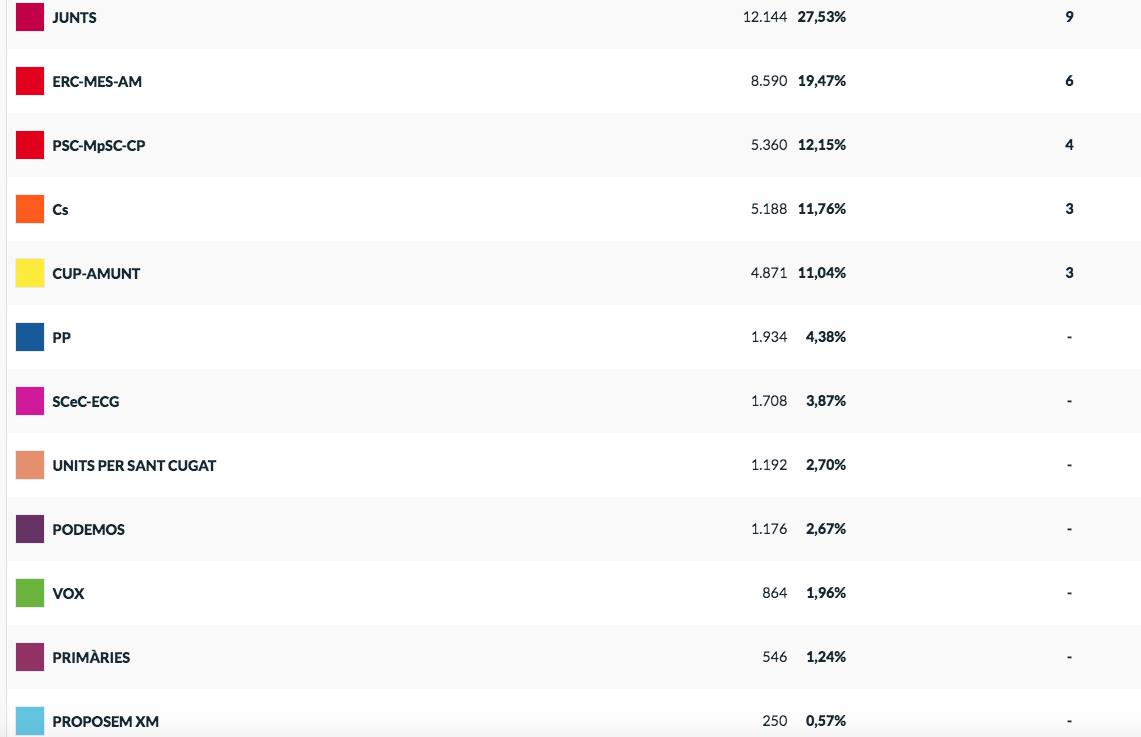Click the 1.934 votes for PP

tap(768, 337)
